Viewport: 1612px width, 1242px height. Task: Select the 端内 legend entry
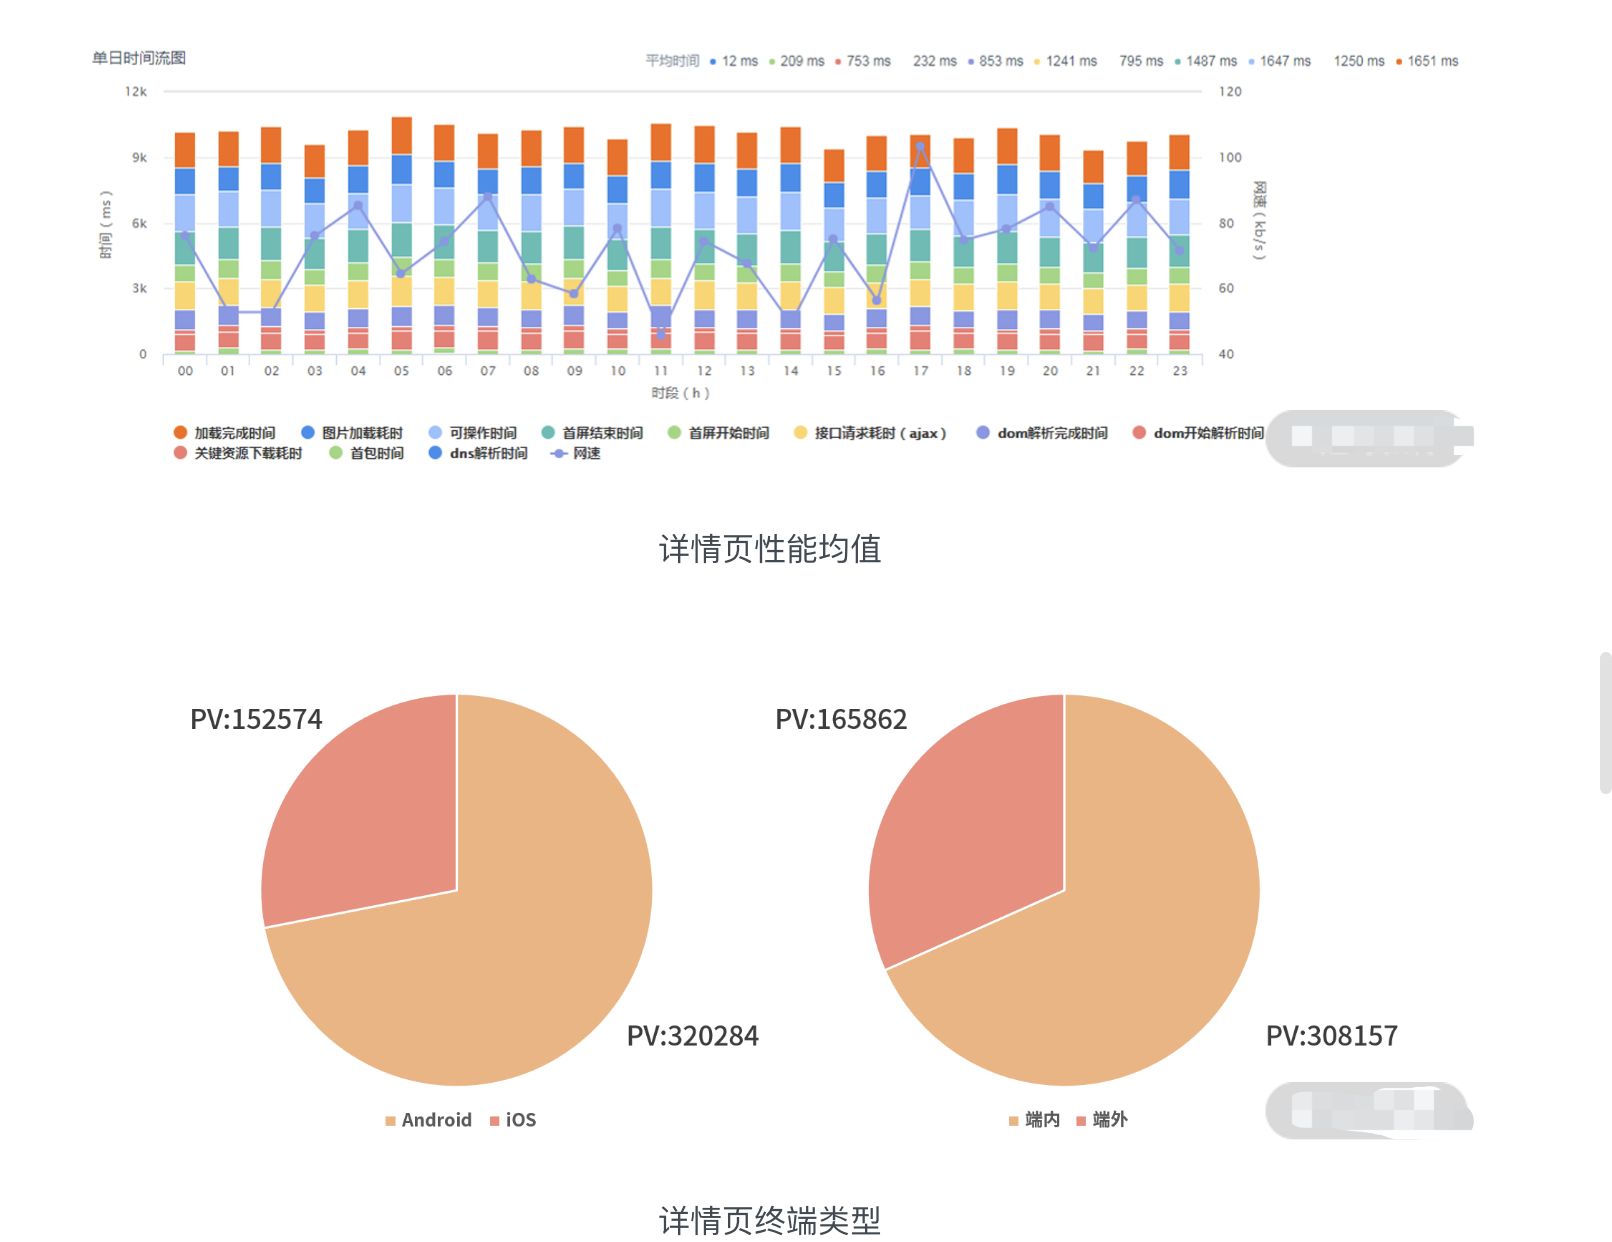[x=1034, y=1120]
